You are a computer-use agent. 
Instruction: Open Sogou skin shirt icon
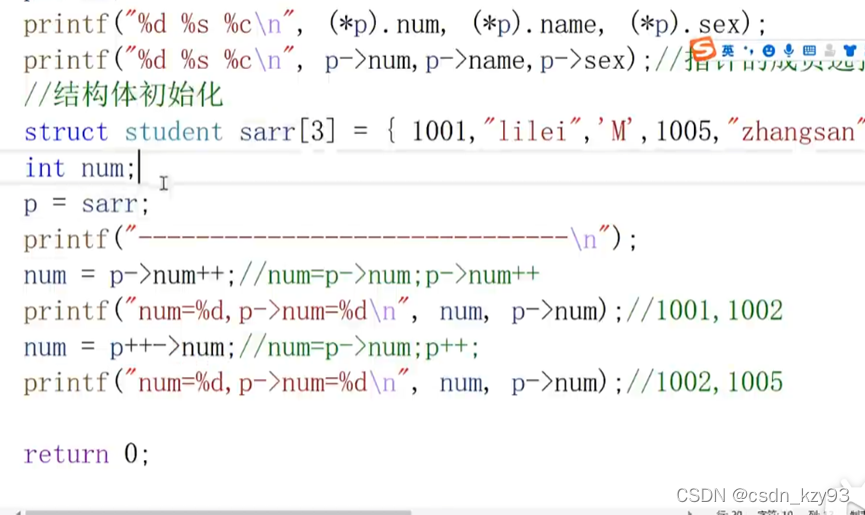850,51
